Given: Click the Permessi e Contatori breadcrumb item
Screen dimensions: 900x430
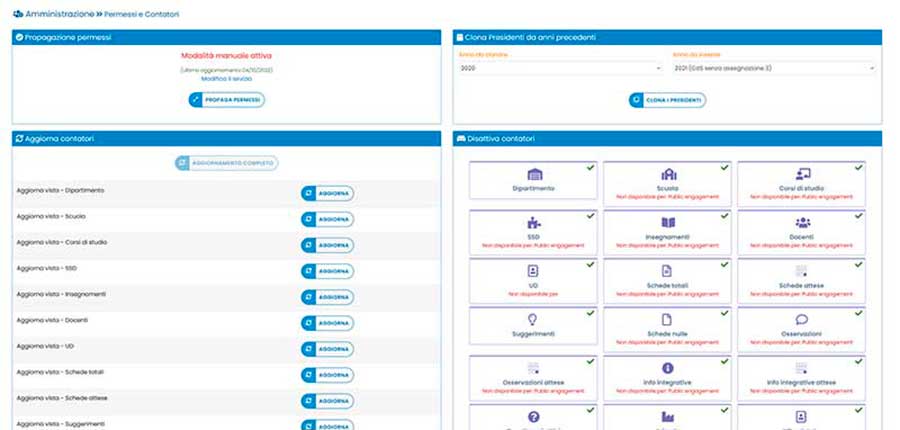Looking at the screenshot, I should 140,15.
